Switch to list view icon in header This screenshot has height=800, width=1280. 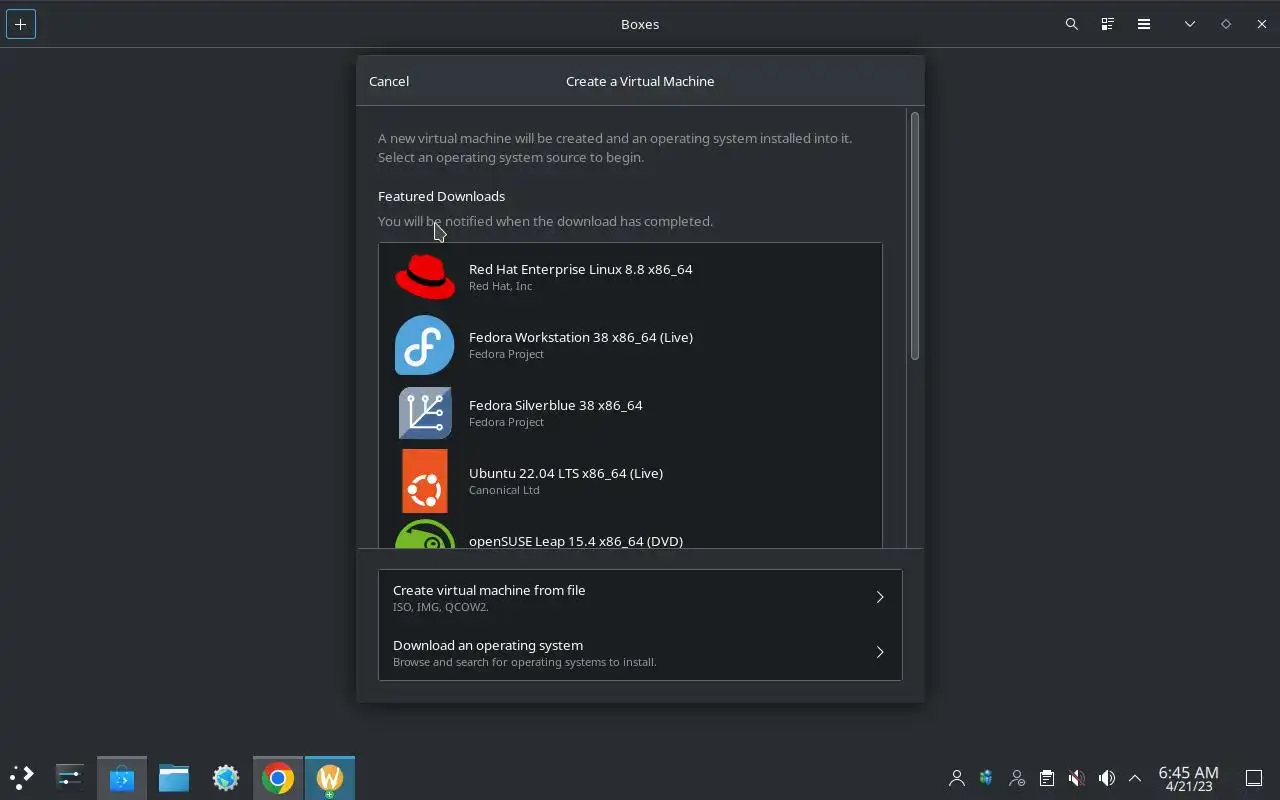point(1108,24)
